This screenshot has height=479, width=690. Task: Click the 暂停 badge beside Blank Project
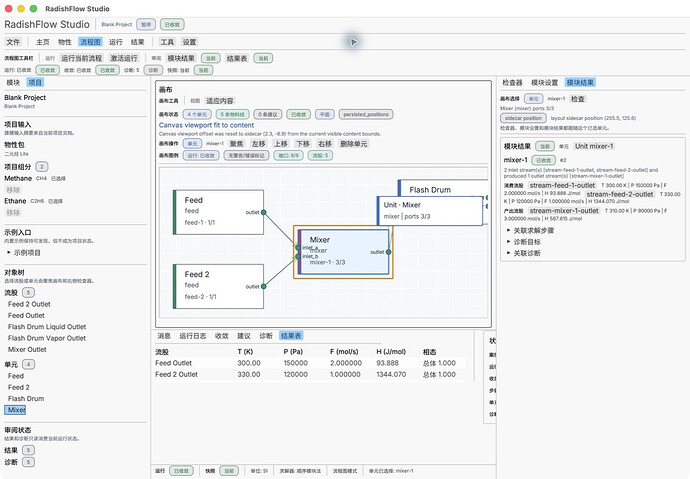(x=146, y=25)
